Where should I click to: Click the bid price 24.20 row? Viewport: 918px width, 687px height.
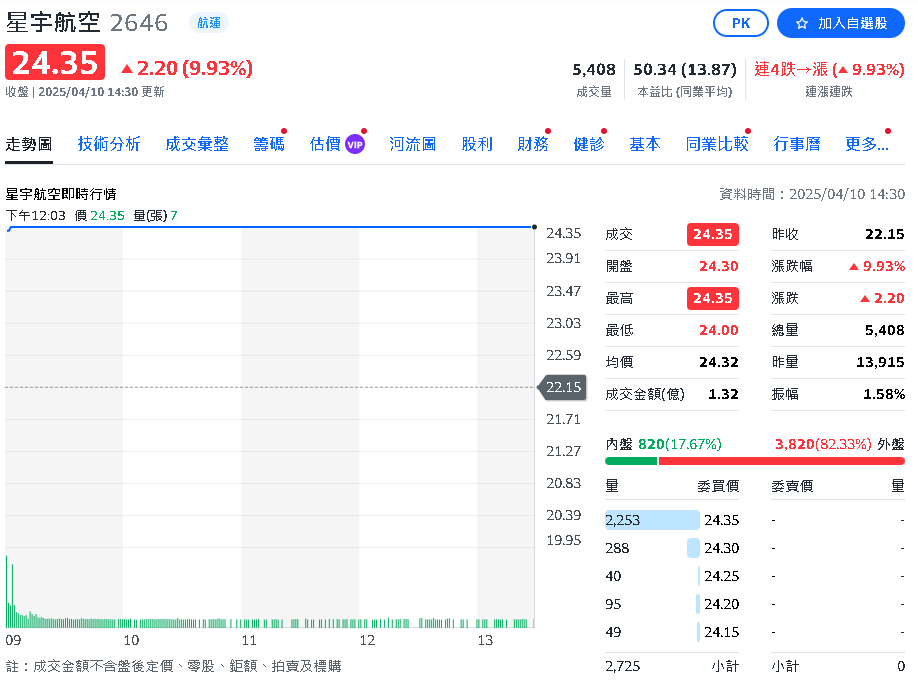pos(672,604)
